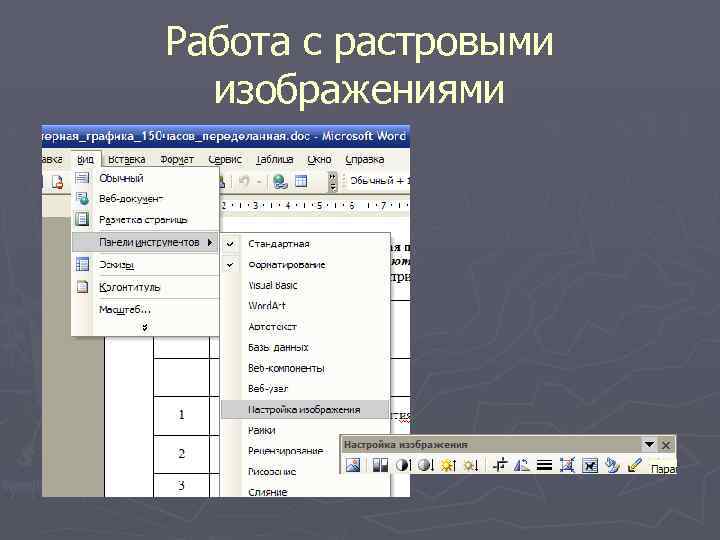Select Колонтитулы in the Вид menu

pos(145,287)
